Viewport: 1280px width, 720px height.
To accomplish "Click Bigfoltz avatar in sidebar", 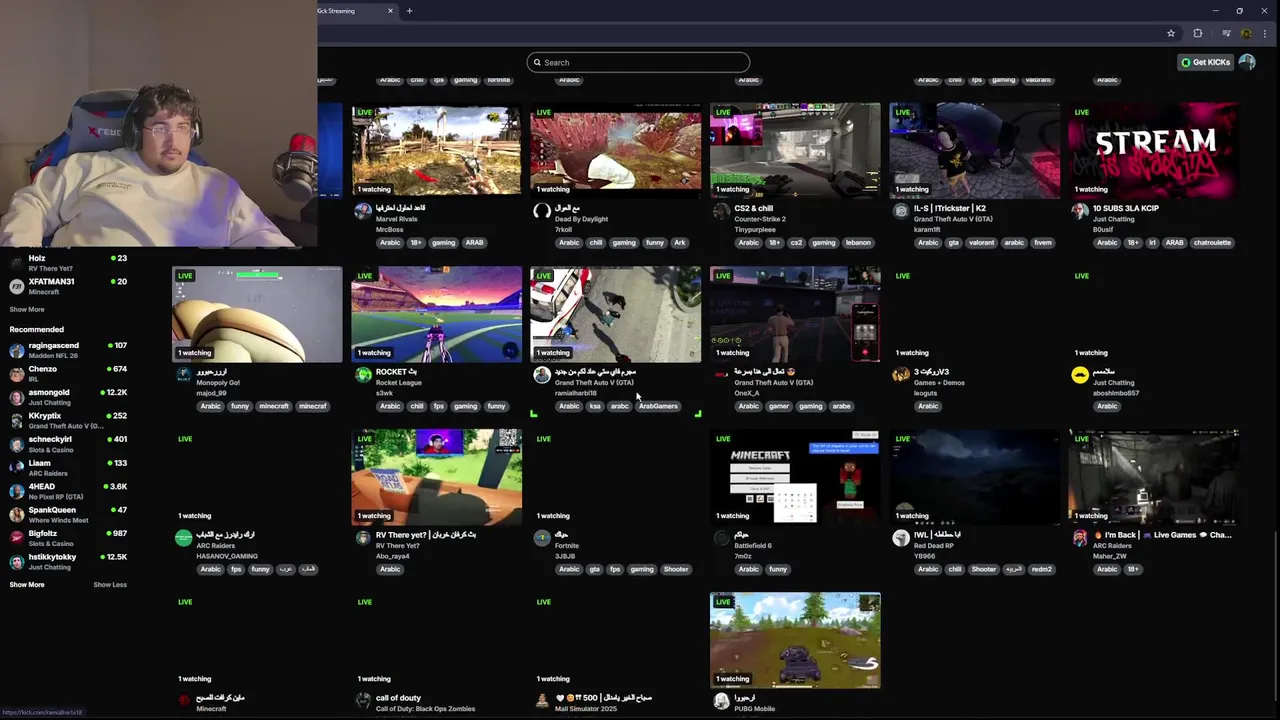I will [16, 538].
